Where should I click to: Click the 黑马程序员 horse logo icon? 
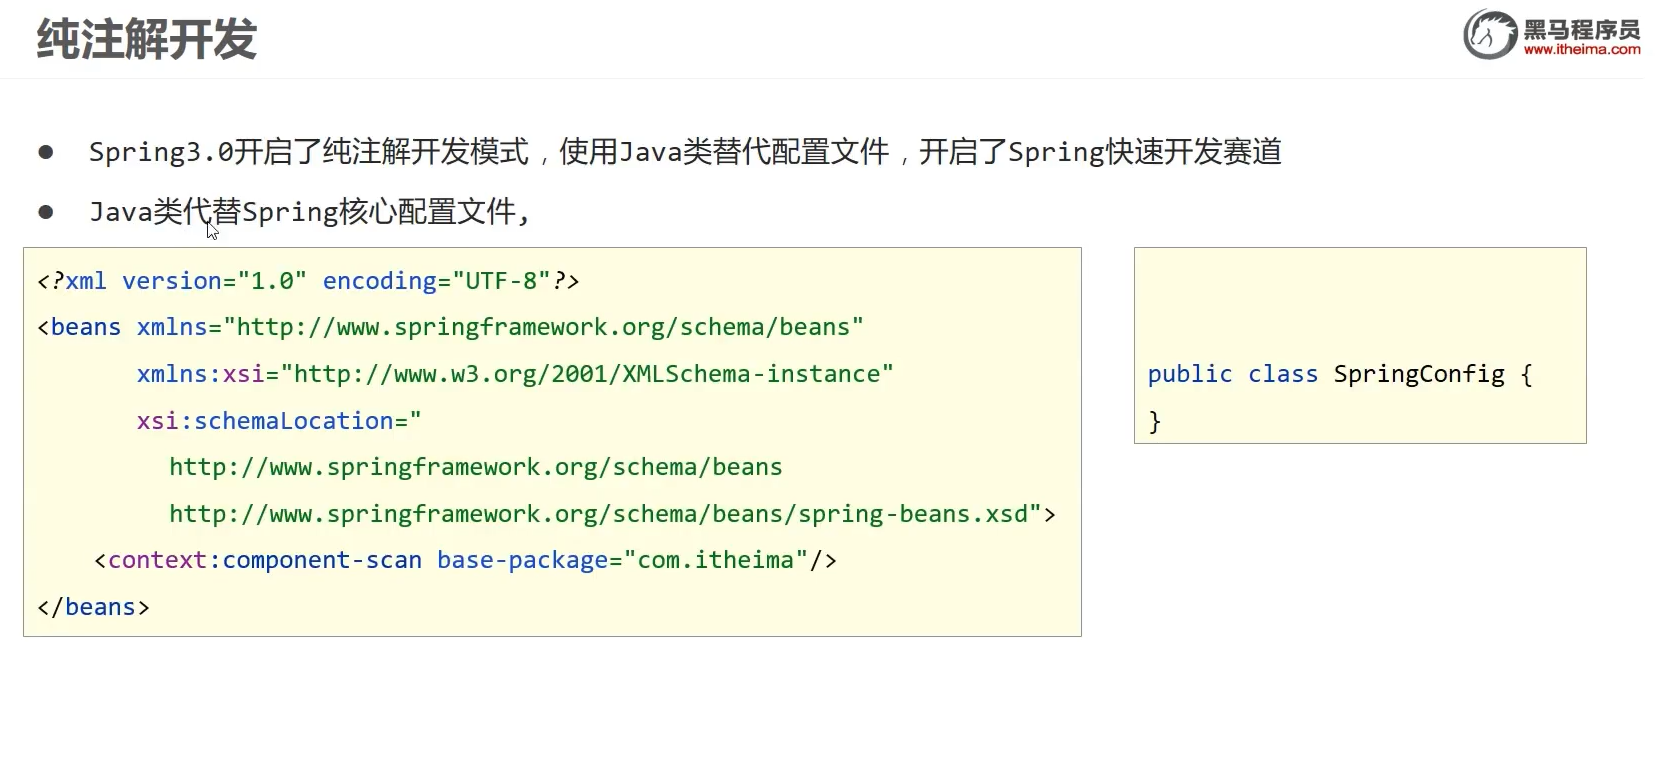1490,35
